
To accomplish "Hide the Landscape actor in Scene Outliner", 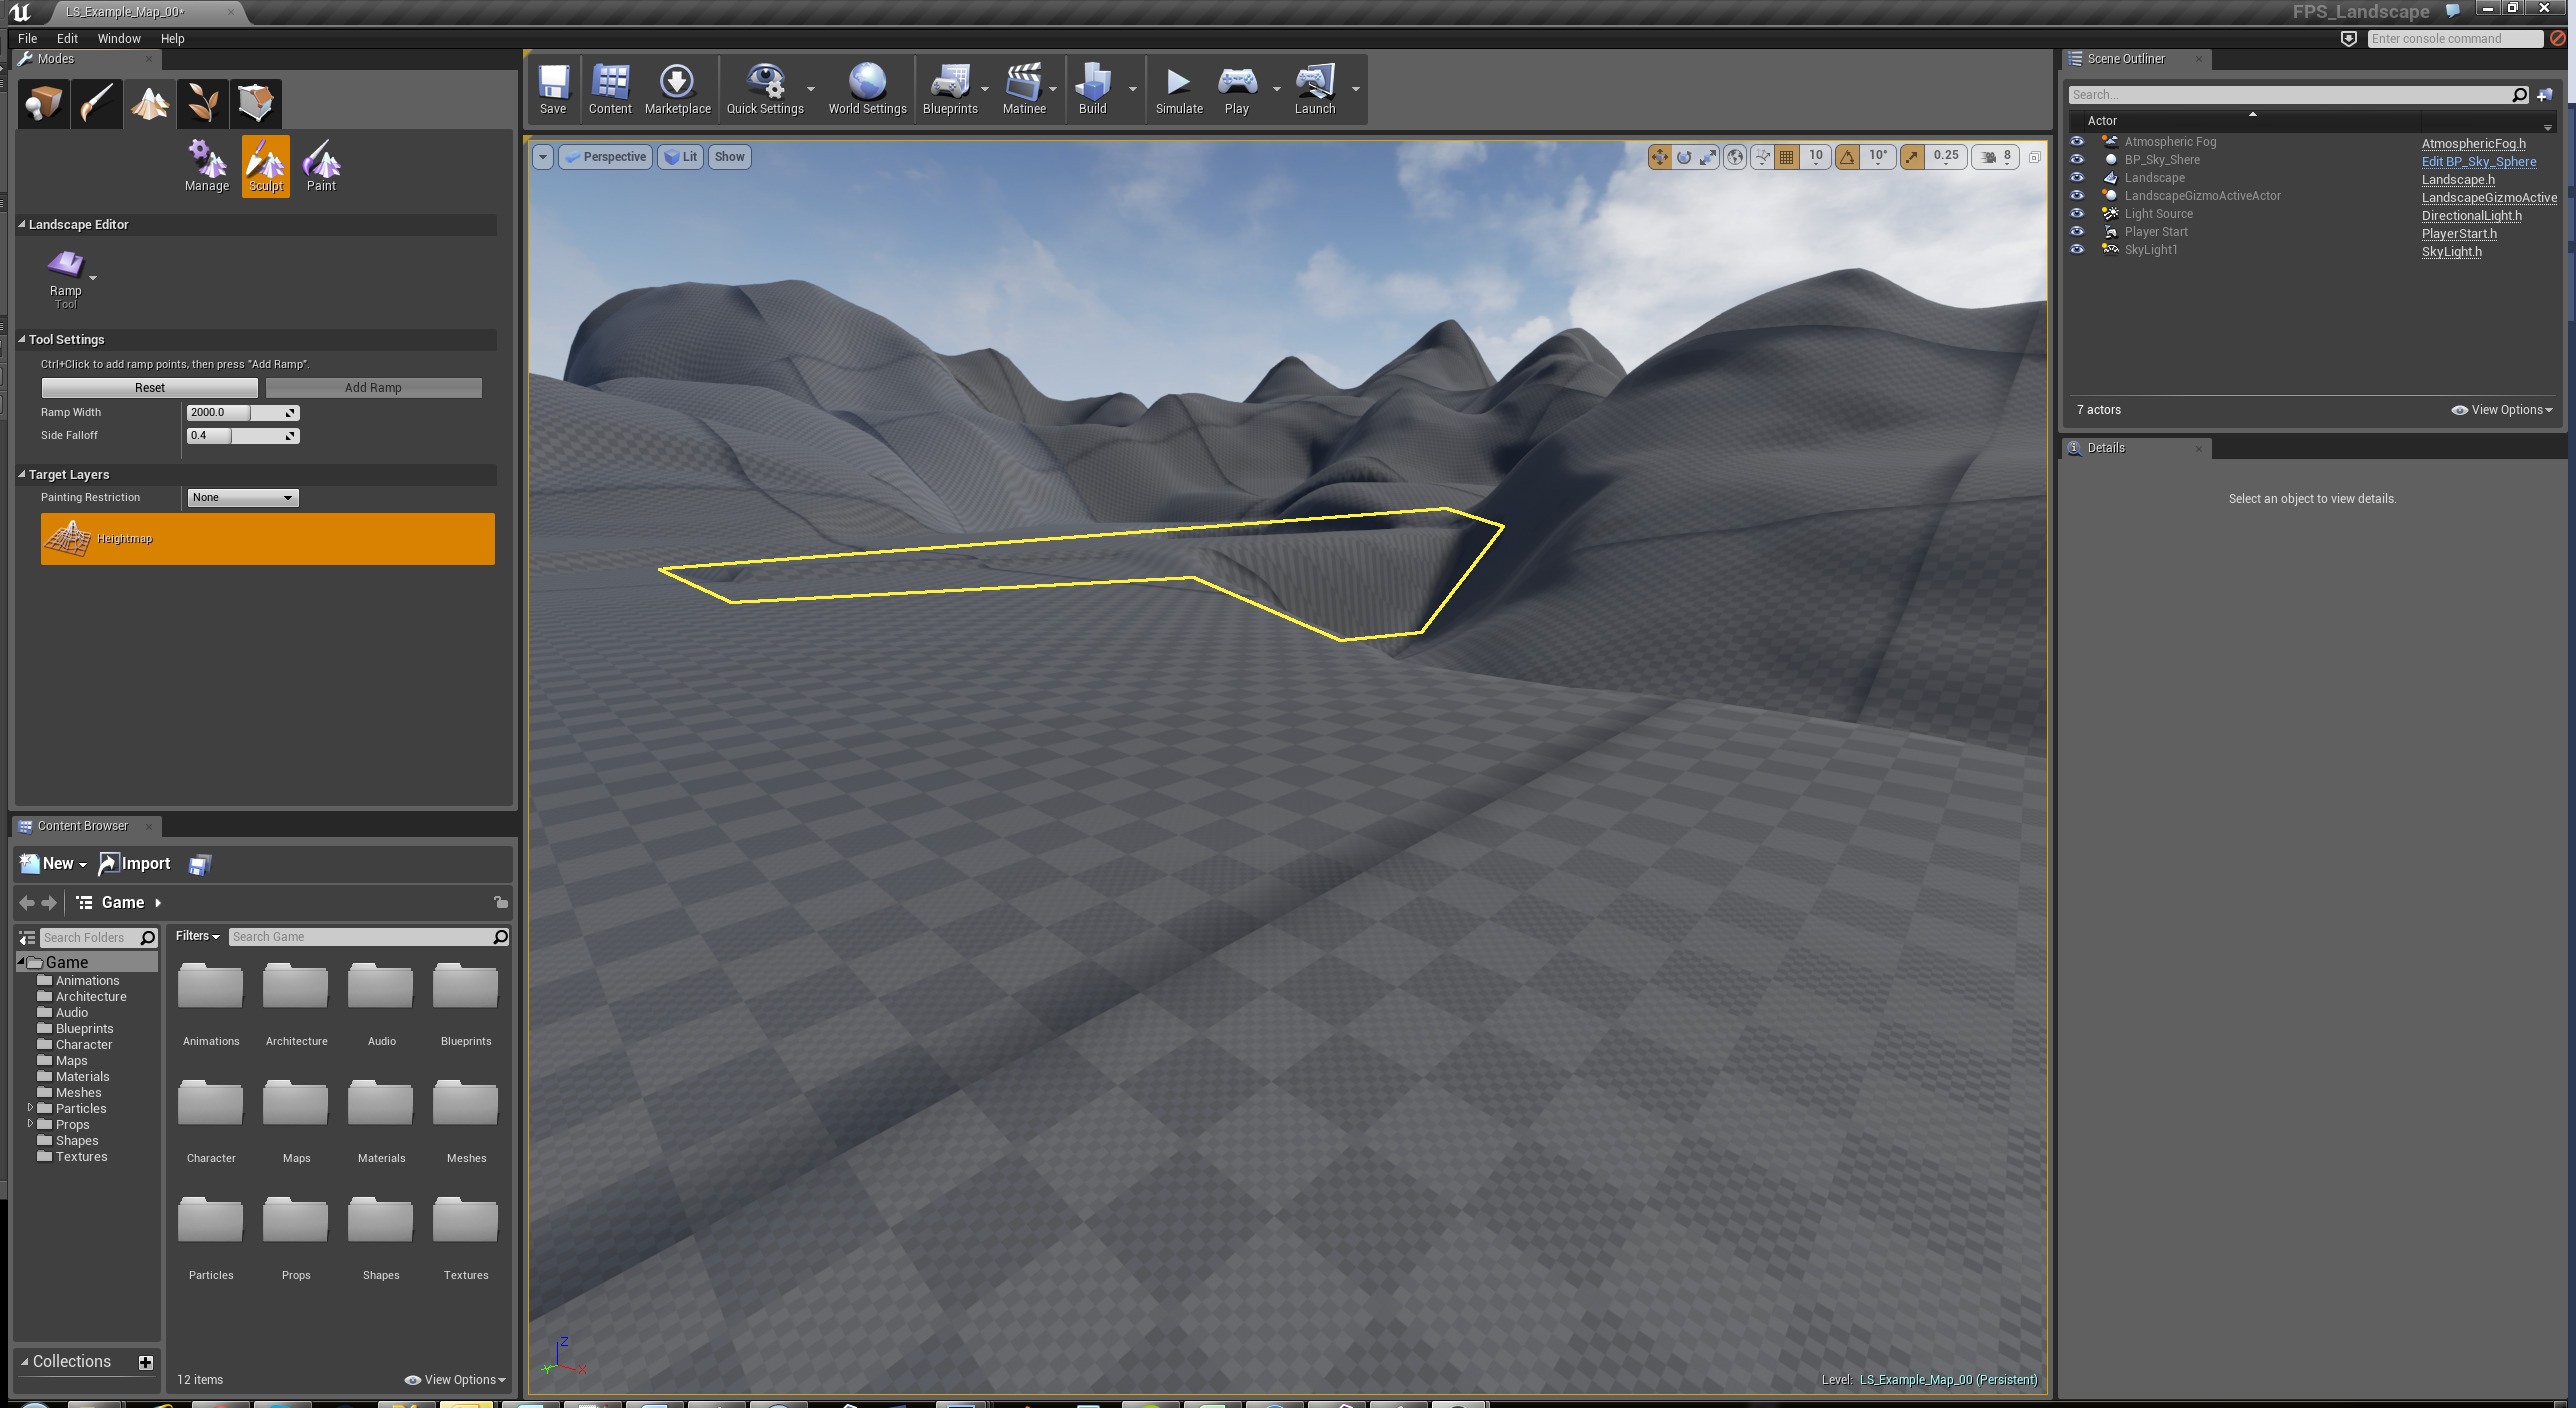I will [x=2078, y=177].
